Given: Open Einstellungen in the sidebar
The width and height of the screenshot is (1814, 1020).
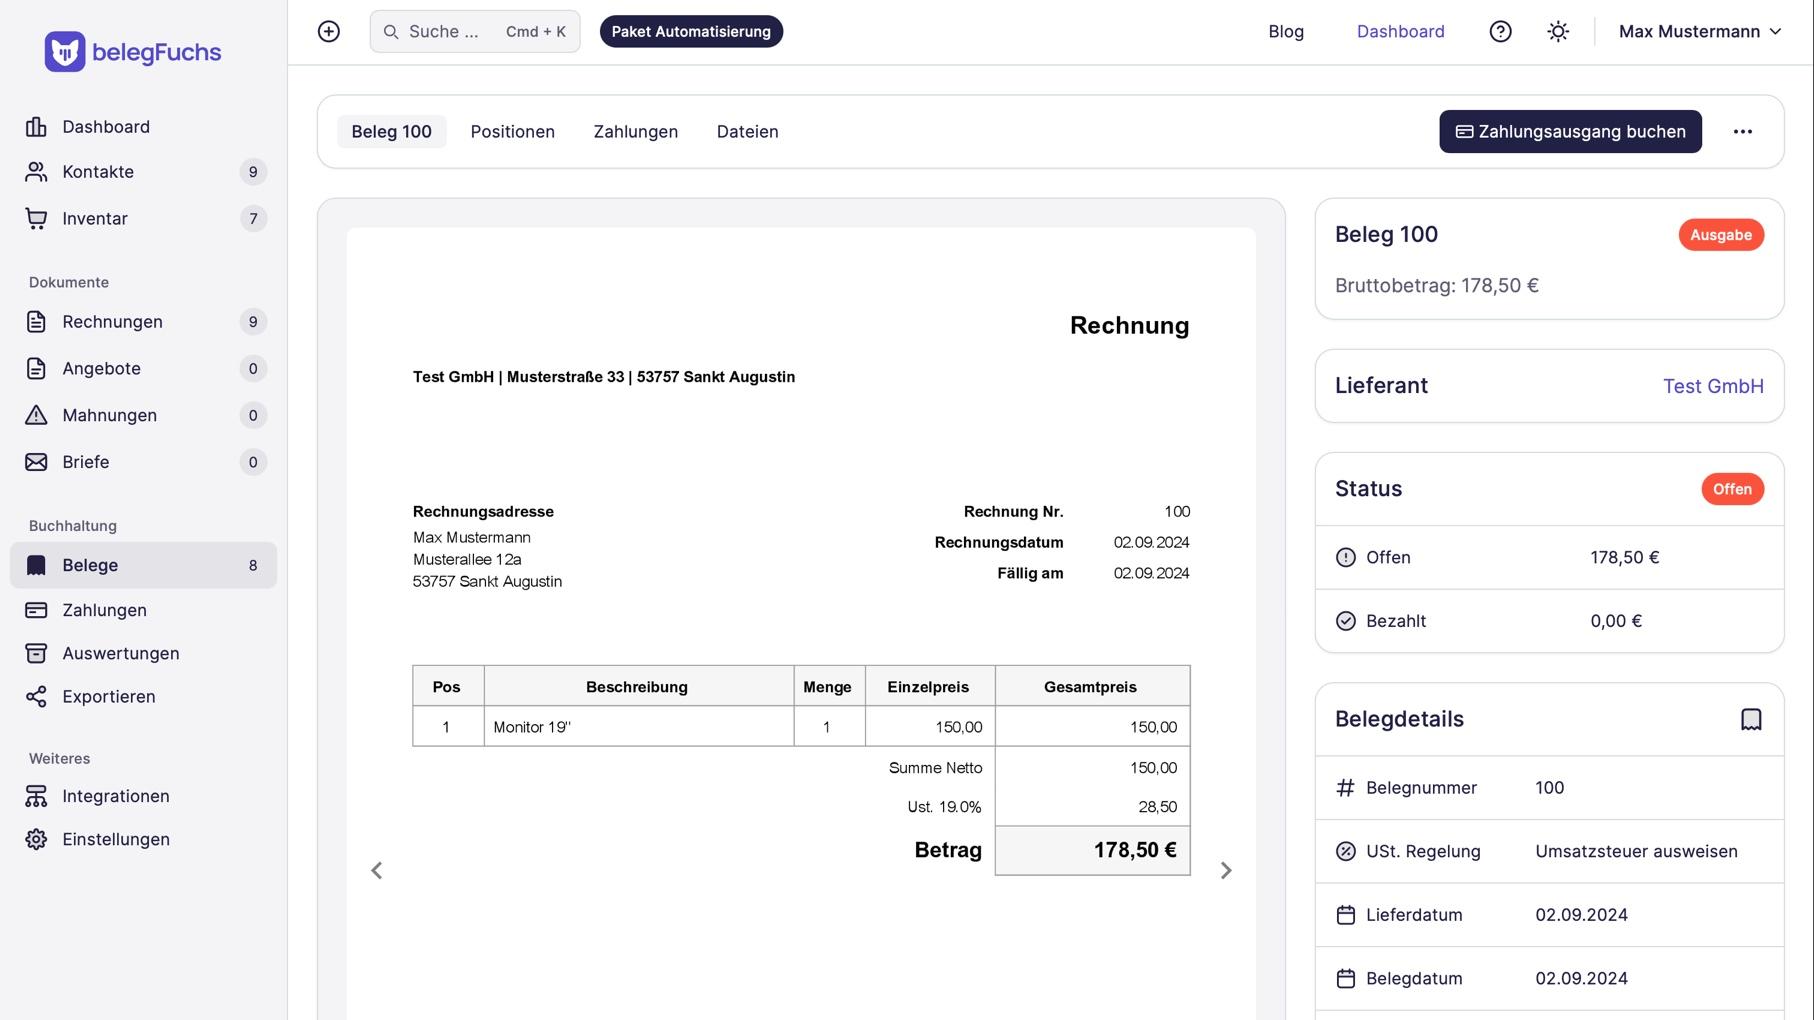Looking at the screenshot, I should pyautogui.click(x=143, y=839).
